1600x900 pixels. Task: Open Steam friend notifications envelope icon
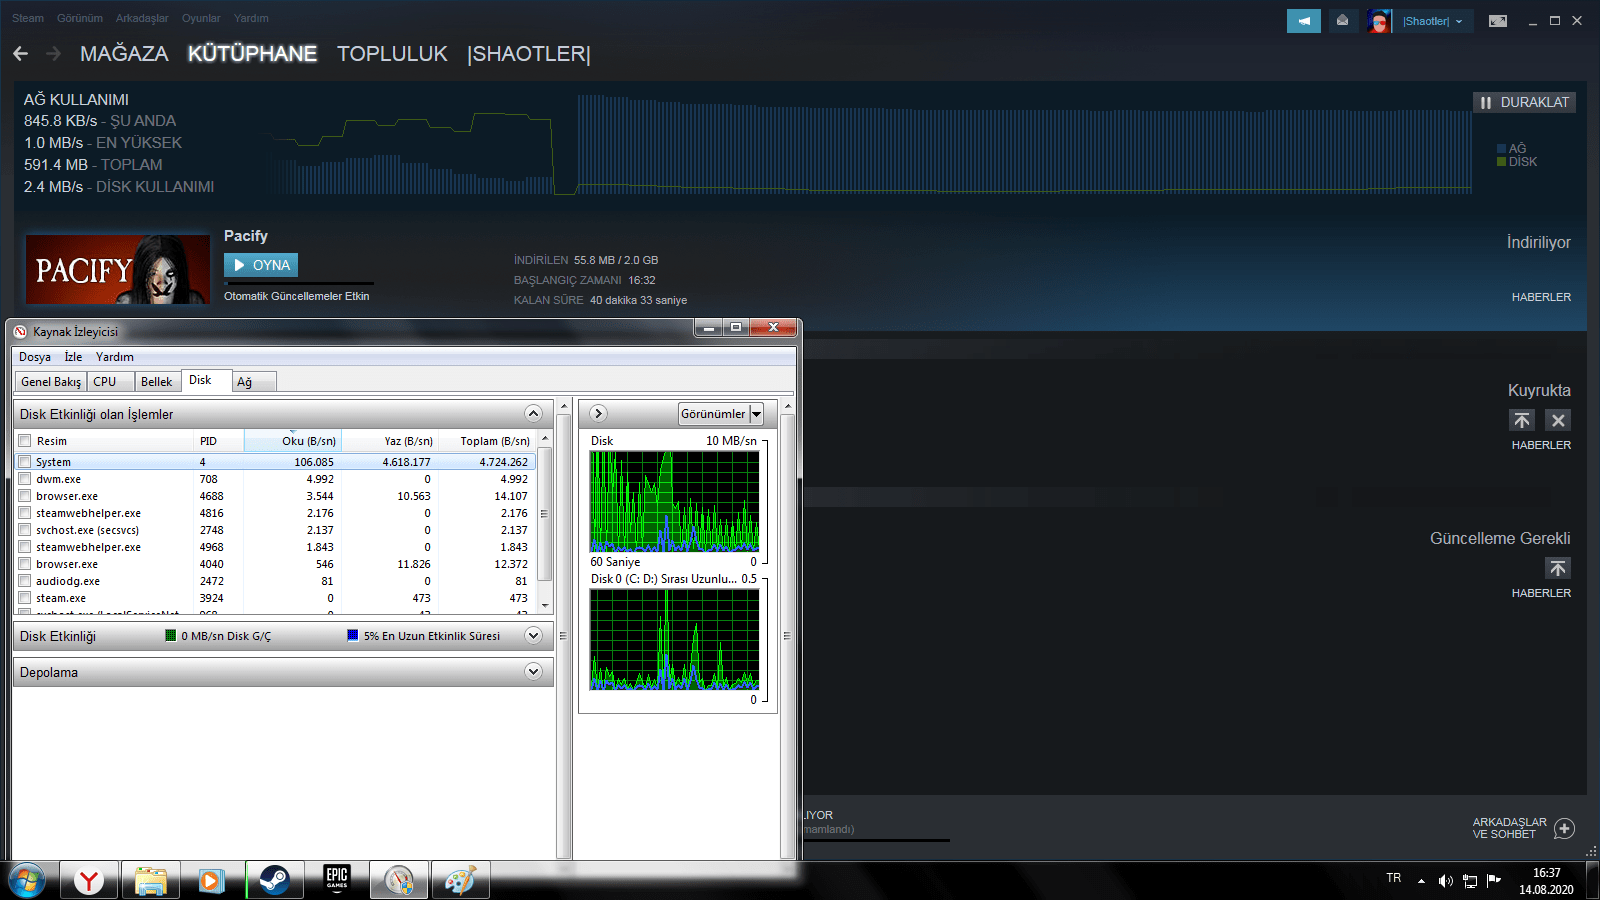click(x=1342, y=21)
